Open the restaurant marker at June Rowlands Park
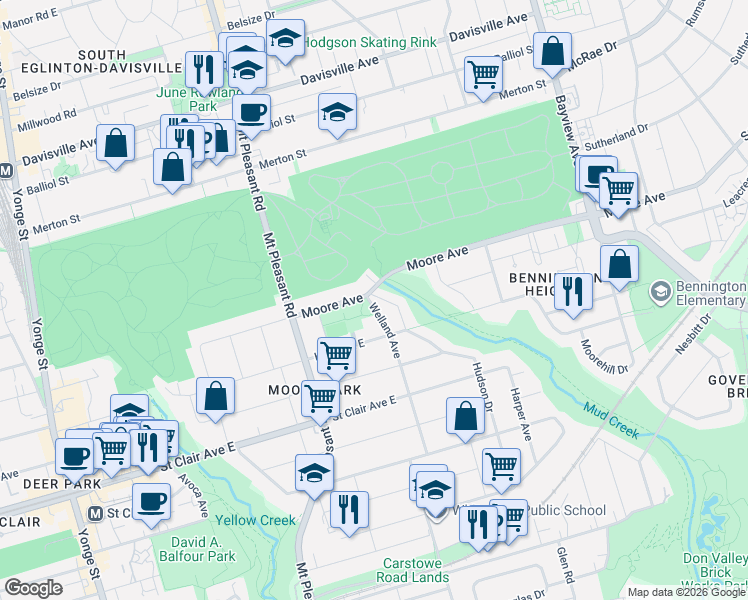Viewport: 748px width, 600px height. pos(204,71)
